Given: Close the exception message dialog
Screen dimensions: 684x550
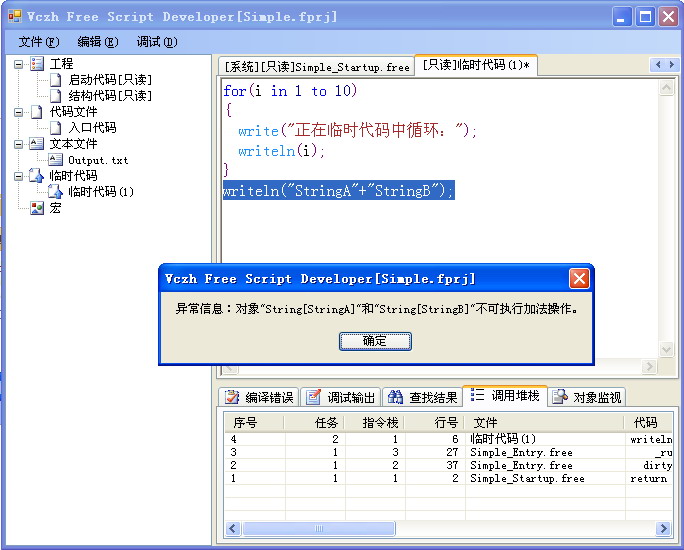Looking at the screenshot, I should [x=579, y=279].
